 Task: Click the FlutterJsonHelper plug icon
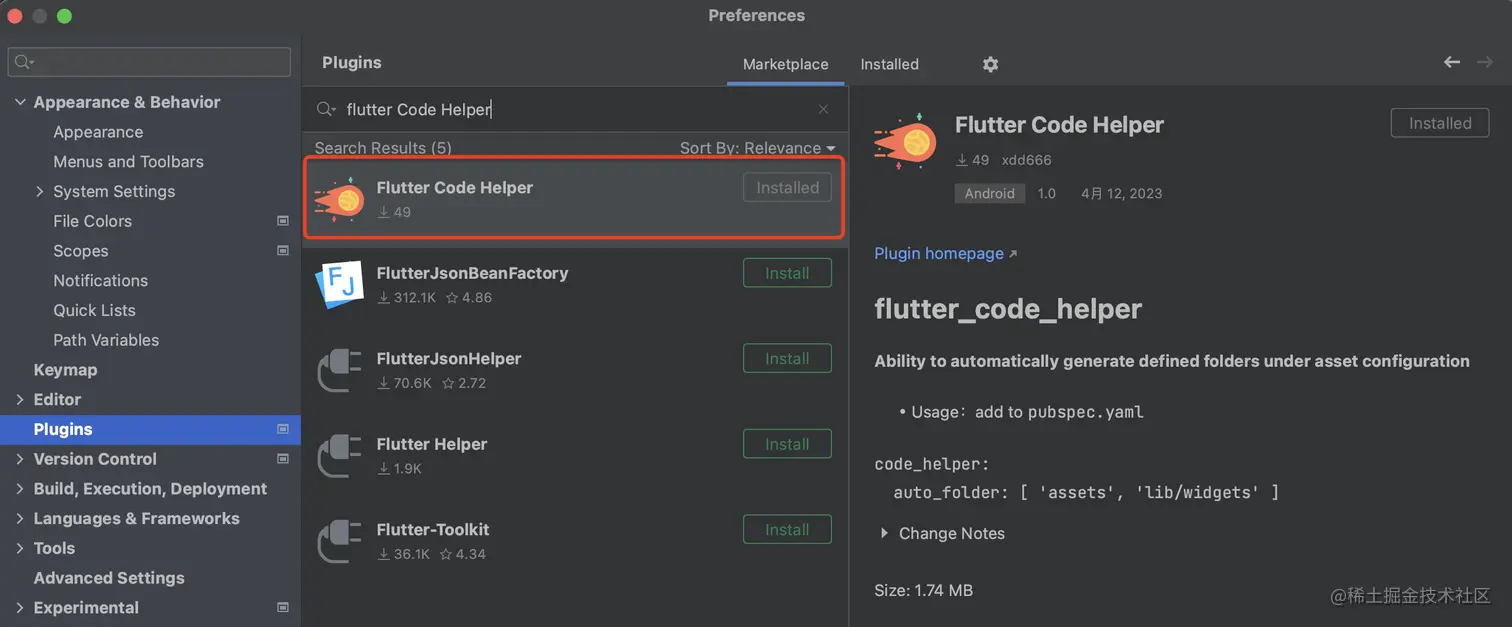338,371
